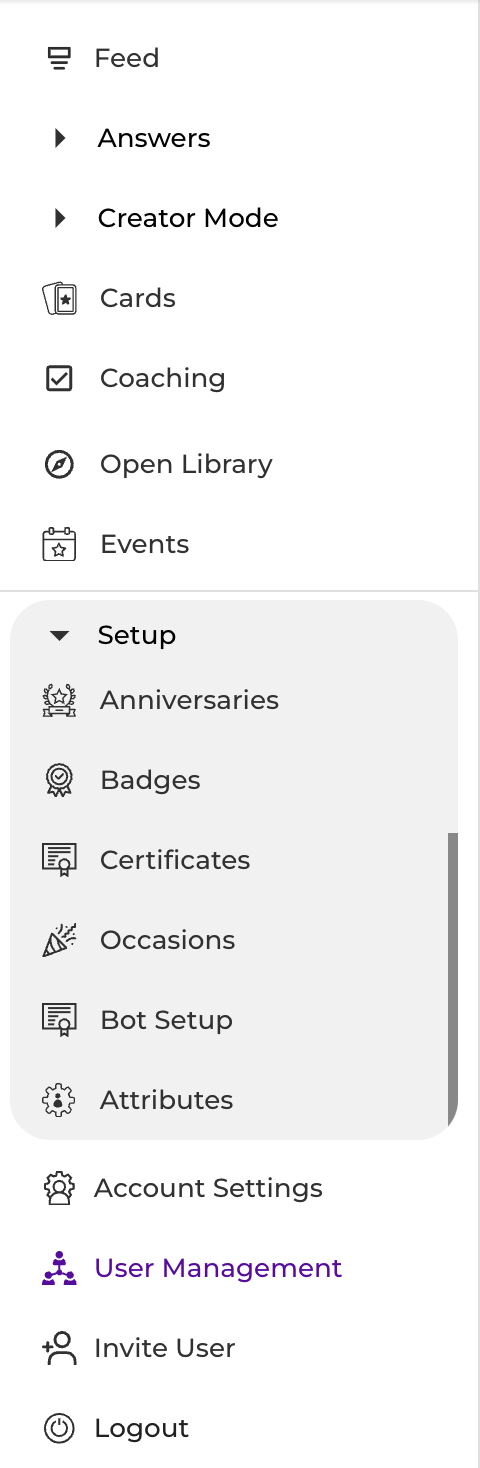Click the Events calendar icon
The image size is (480, 1468).
click(59, 544)
